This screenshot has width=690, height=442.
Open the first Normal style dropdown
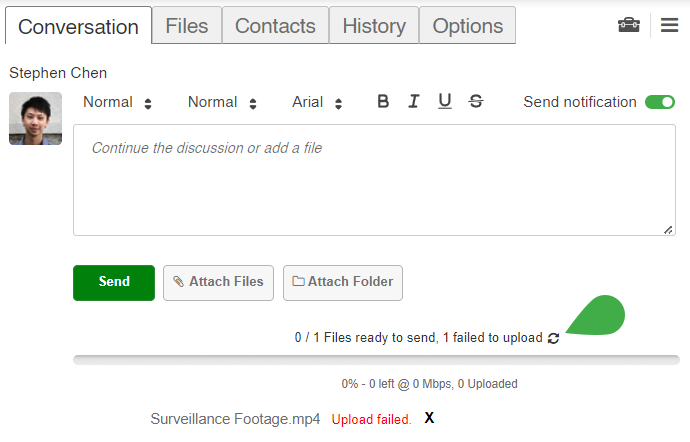(x=117, y=102)
